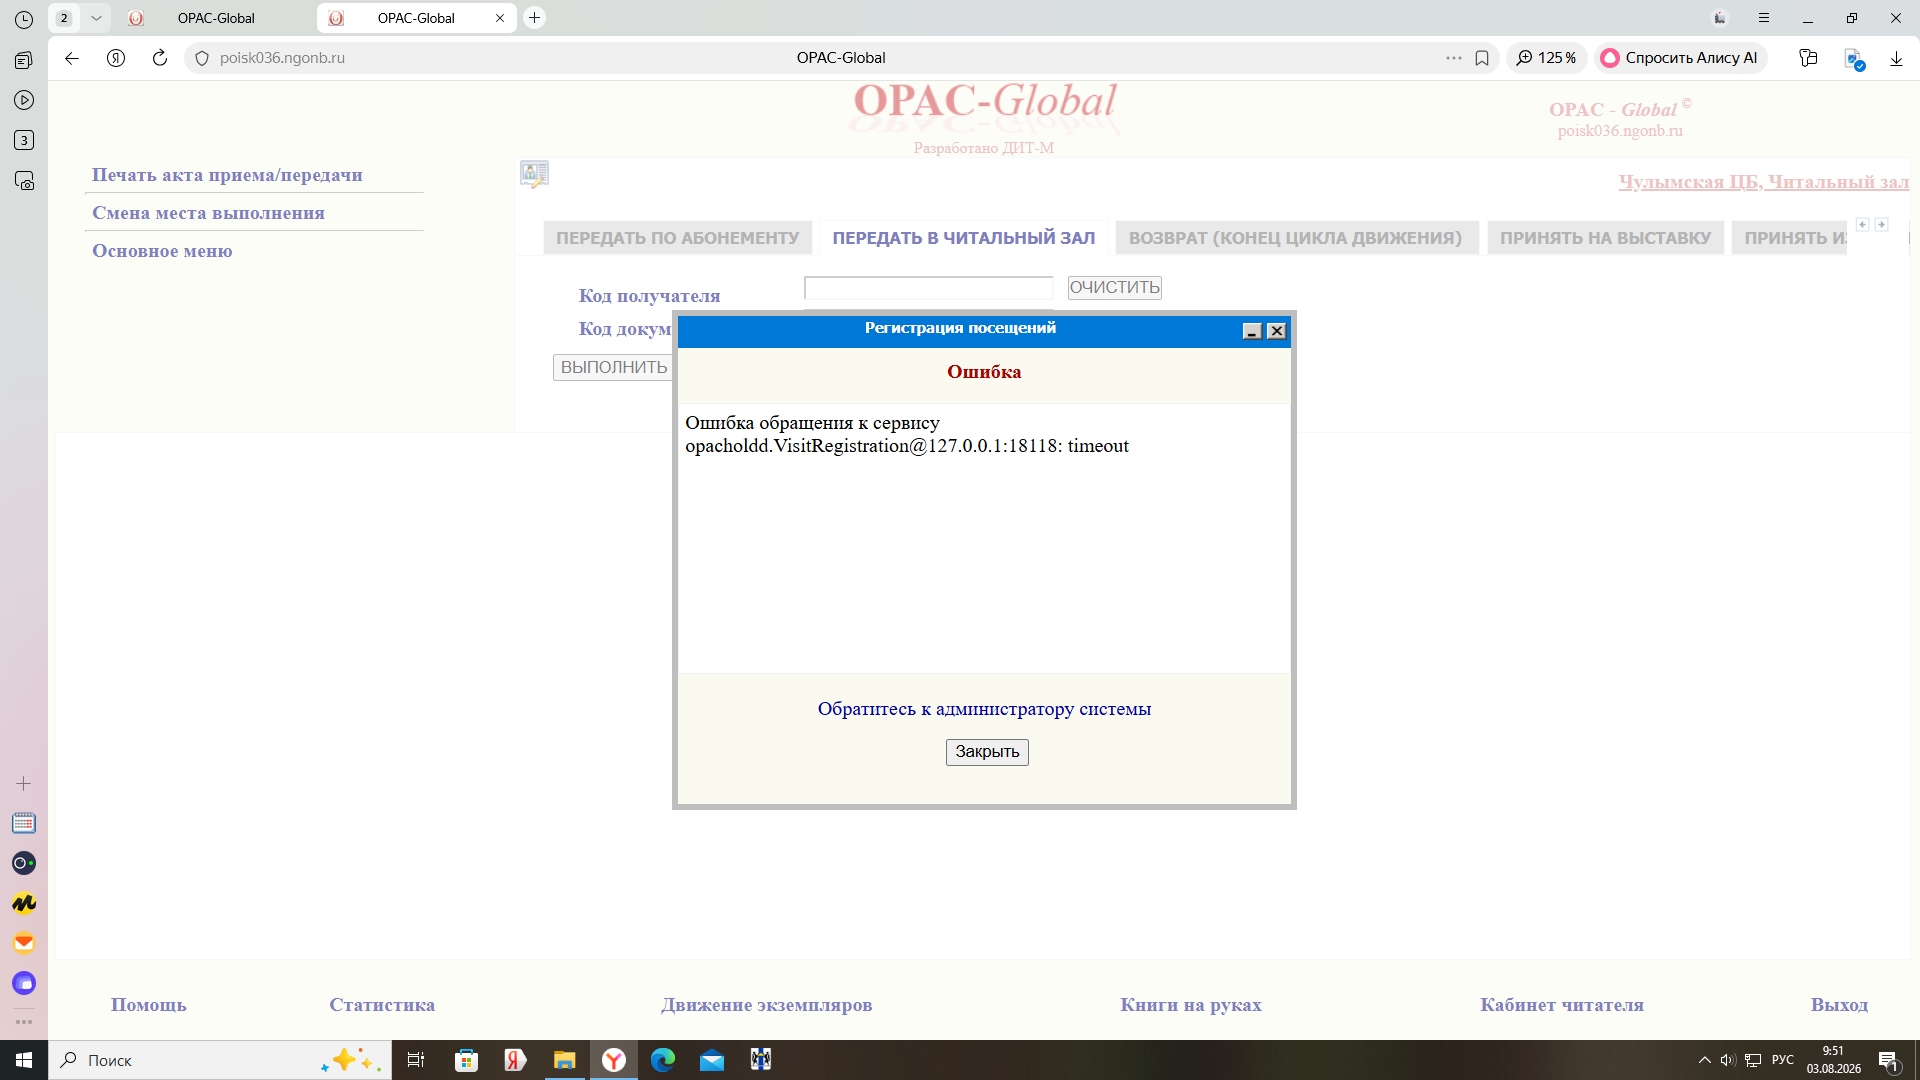Click the profile avatar in title bar

click(1720, 18)
